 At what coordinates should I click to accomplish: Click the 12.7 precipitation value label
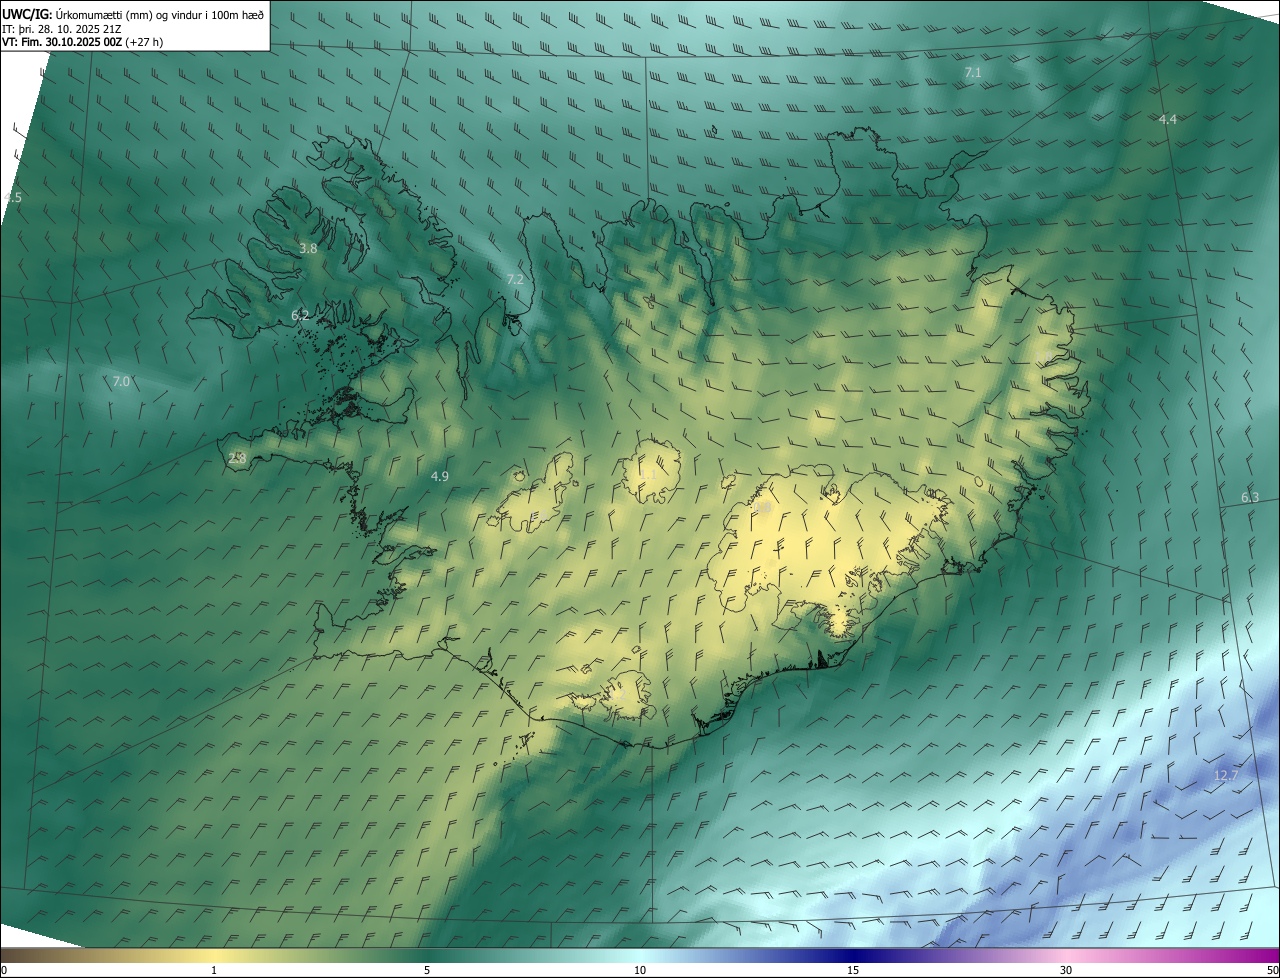pos(1226,775)
